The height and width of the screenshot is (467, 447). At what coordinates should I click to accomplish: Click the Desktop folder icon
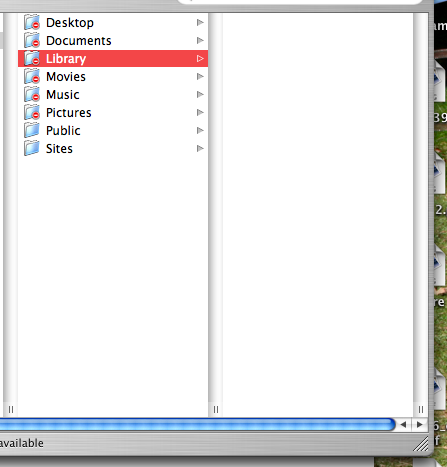click(x=32, y=22)
